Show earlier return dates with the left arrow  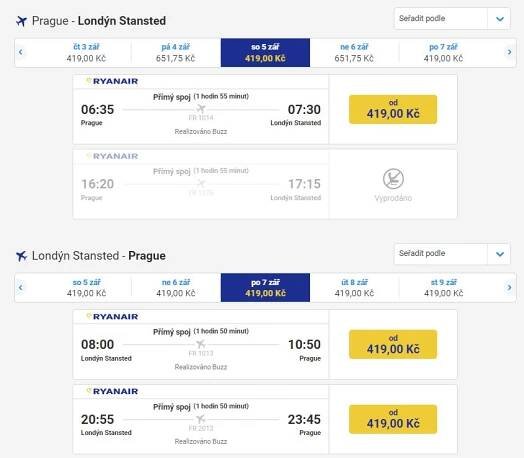click(21, 287)
